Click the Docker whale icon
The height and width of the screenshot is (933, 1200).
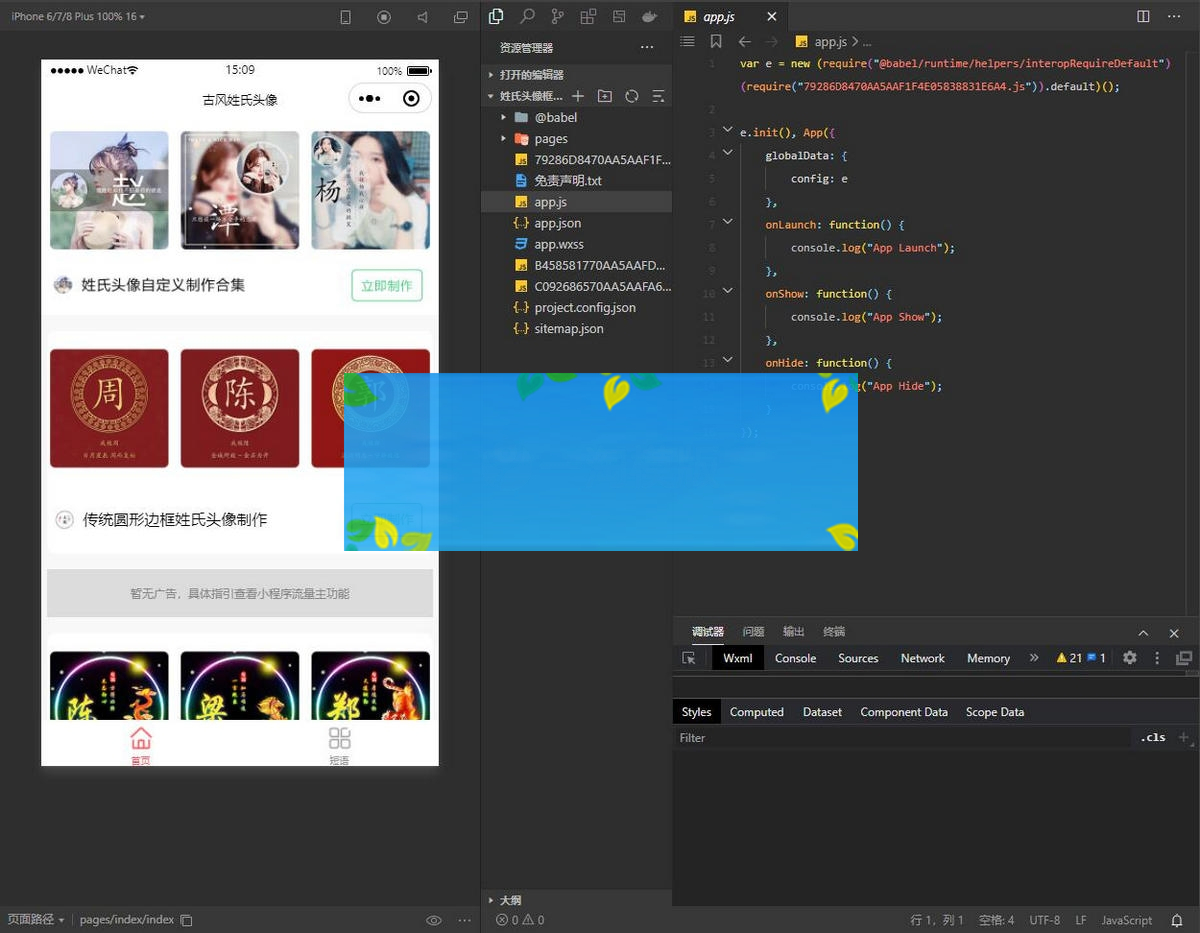[x=649, y=16]
